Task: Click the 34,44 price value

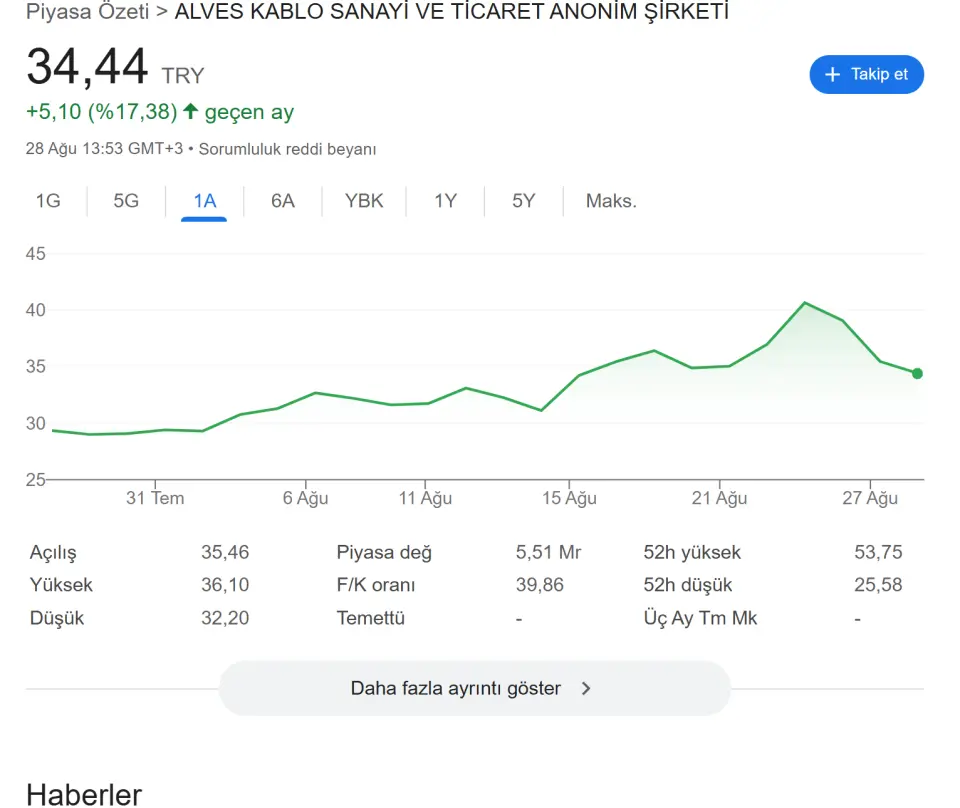Action: (x=87, y=66)
